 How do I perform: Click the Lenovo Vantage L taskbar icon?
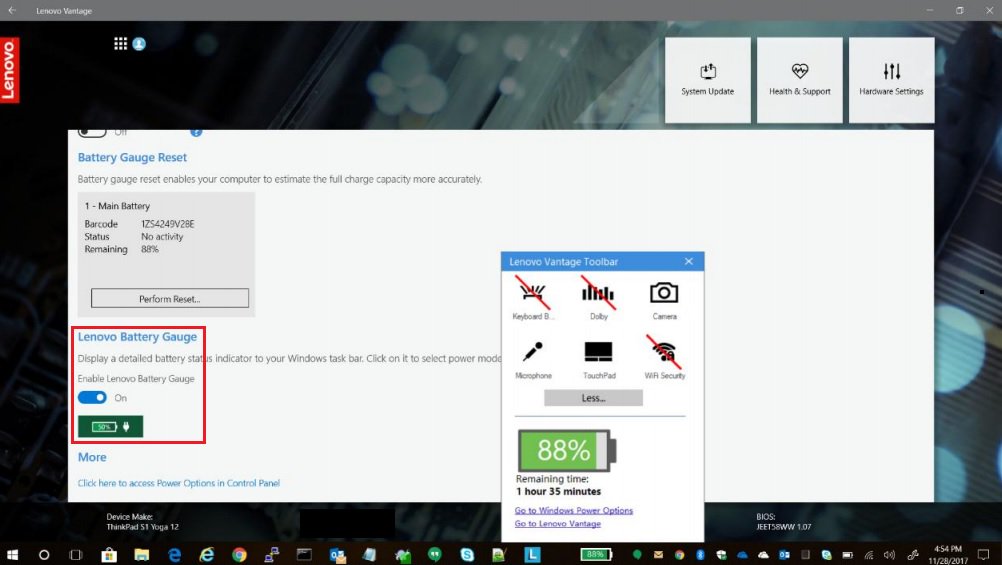coord(532,554)
